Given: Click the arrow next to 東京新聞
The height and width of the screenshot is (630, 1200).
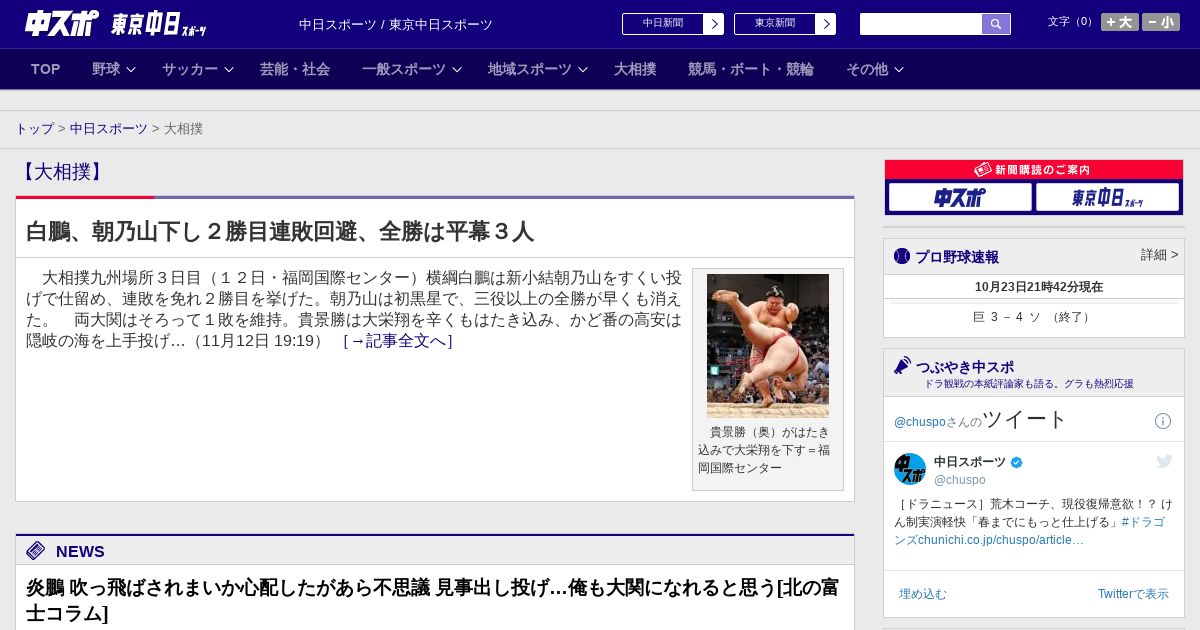Looking at the screenshot, I should pyautogui.click(x=826, y=24).
